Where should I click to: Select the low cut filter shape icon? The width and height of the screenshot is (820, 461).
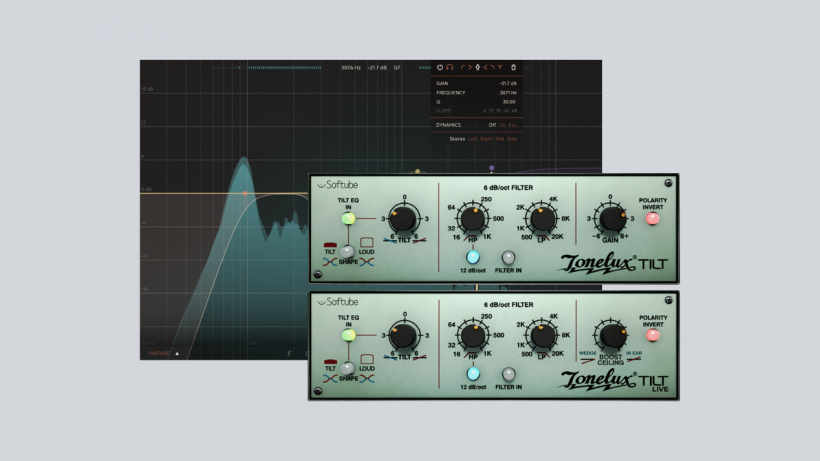tap(463, 67)
